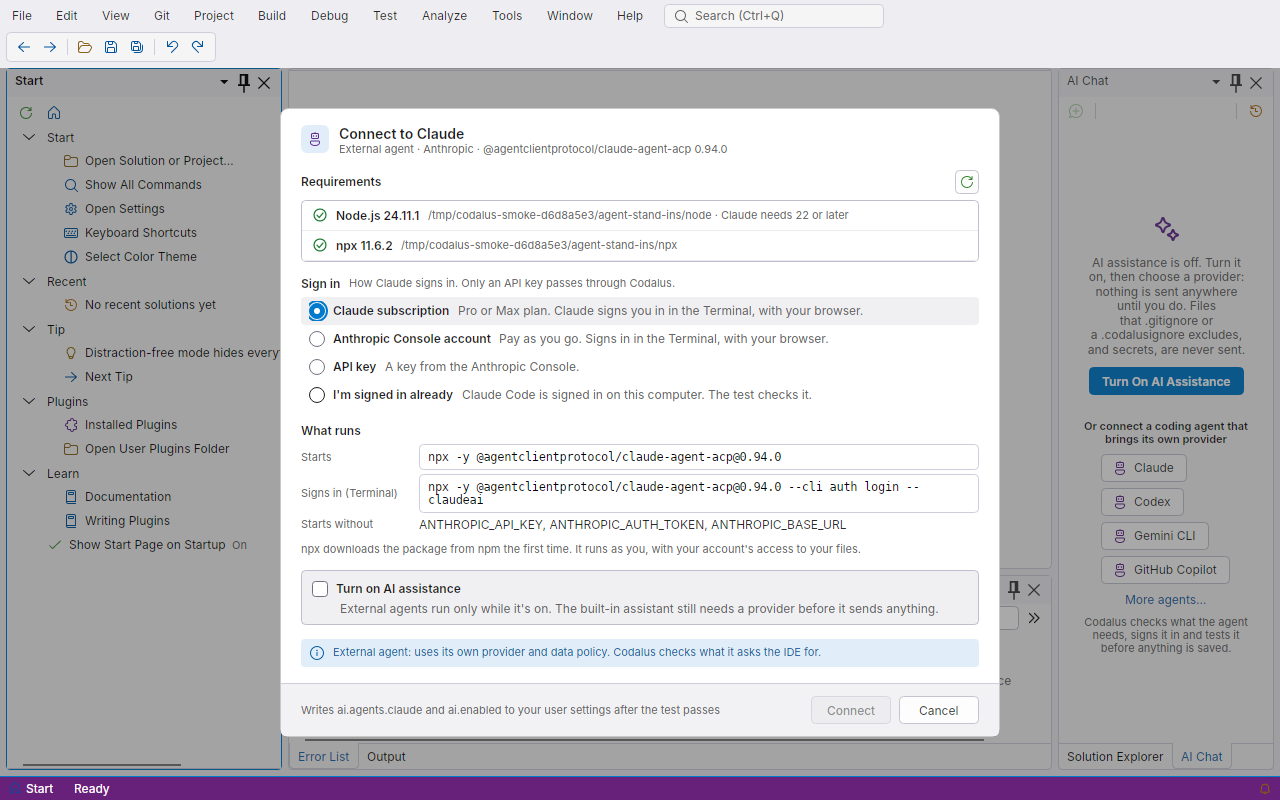1280x800 pixels.
Task: Refresh the Start panel with the reload icon
Action: (27, 113)
